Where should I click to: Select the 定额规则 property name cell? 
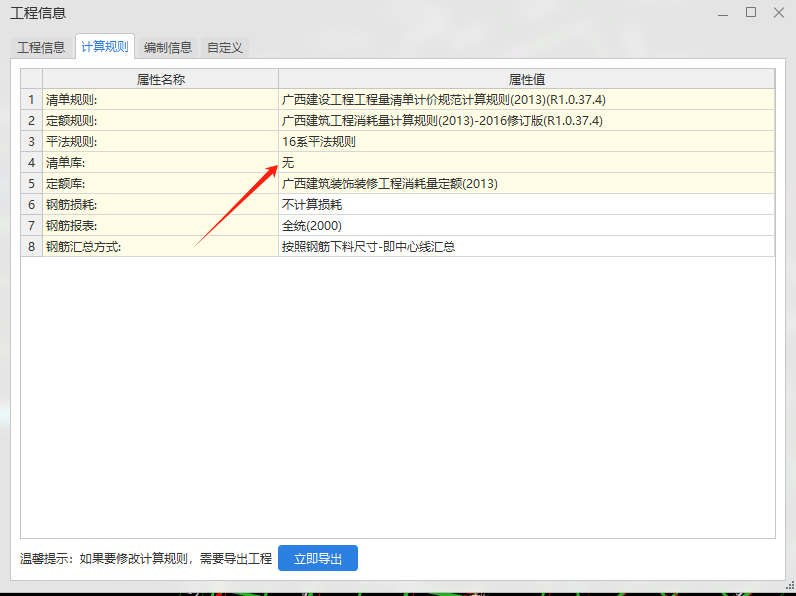coord(160,121)
